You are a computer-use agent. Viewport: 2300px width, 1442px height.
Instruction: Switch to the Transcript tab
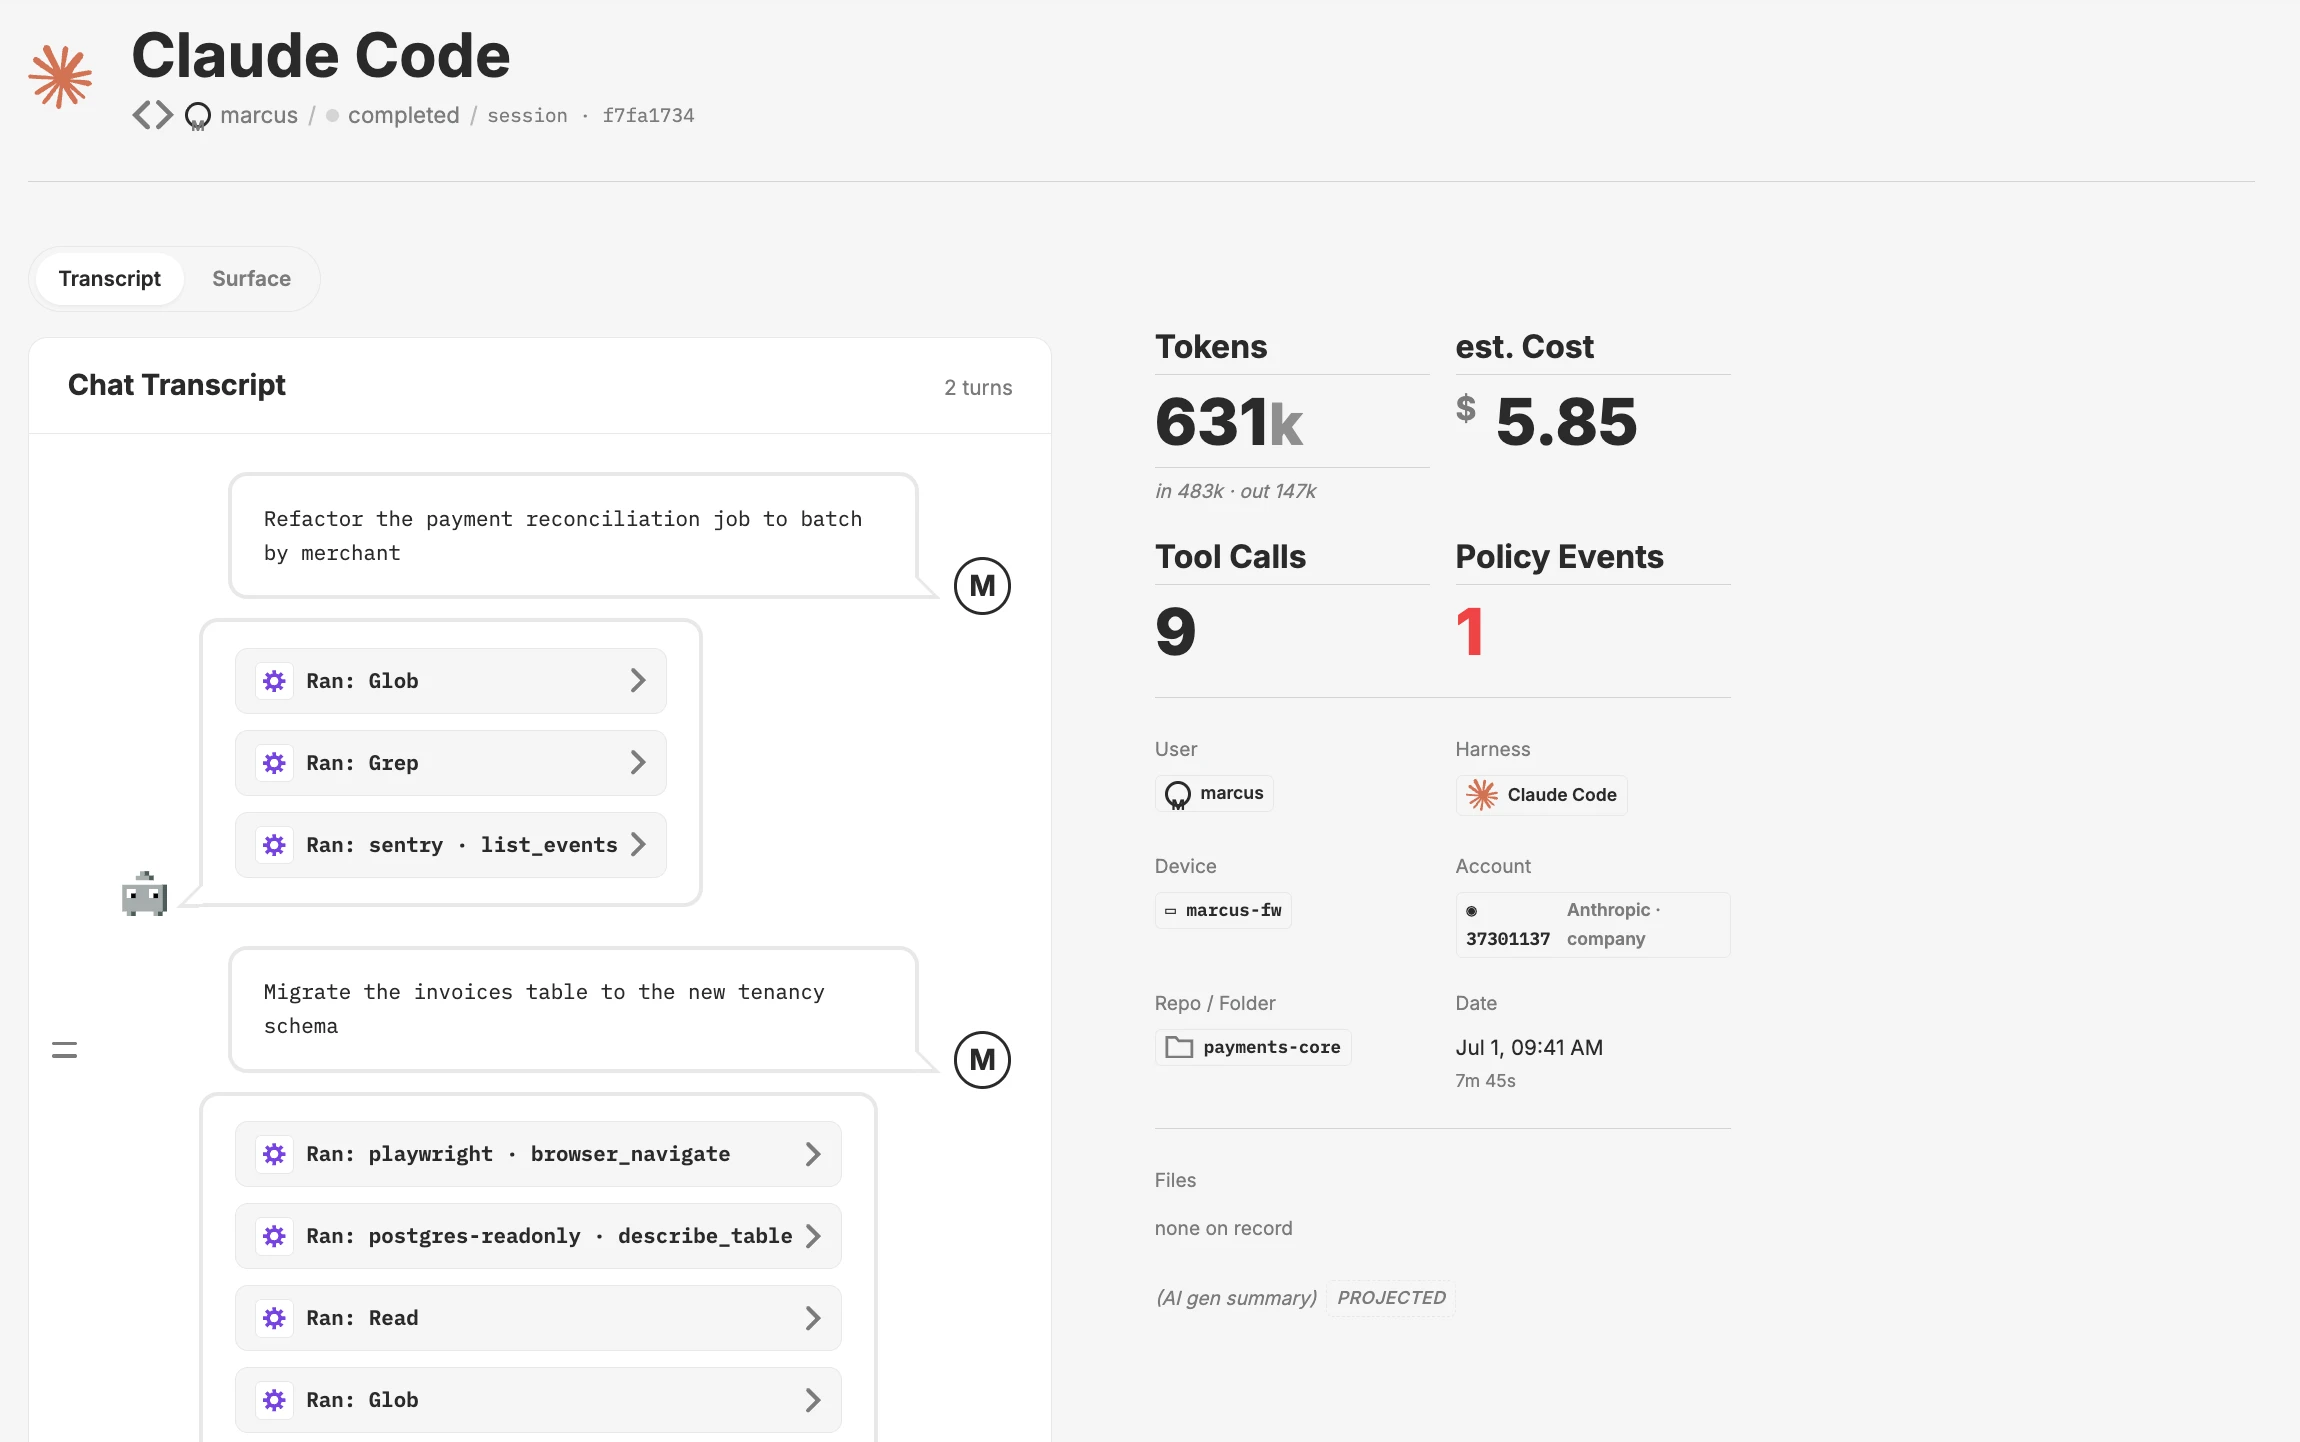[110, 279]
